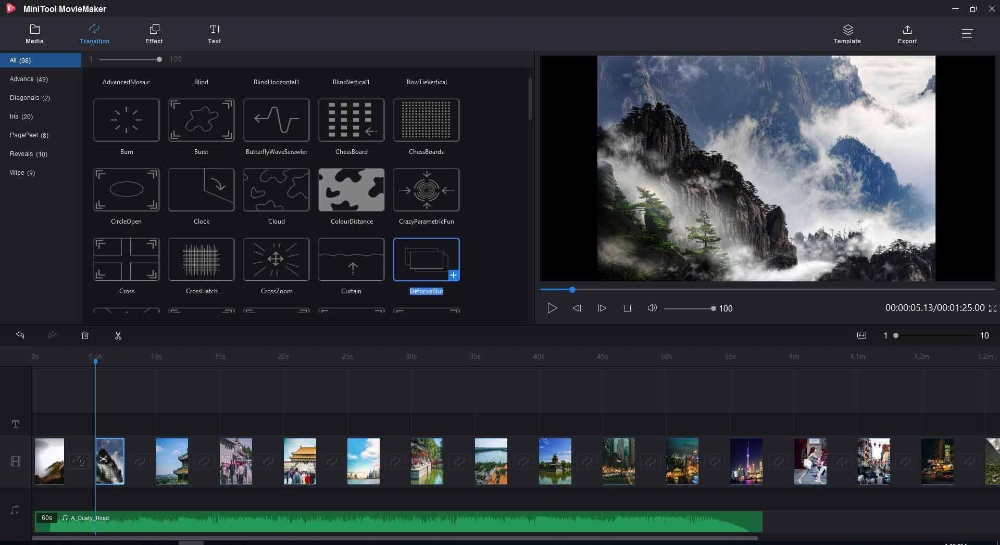The height and width of the screenshot is (545, 1000).
Task: Click the blue playhead marker
Action: pyautogui.click(x=96, y=361)
